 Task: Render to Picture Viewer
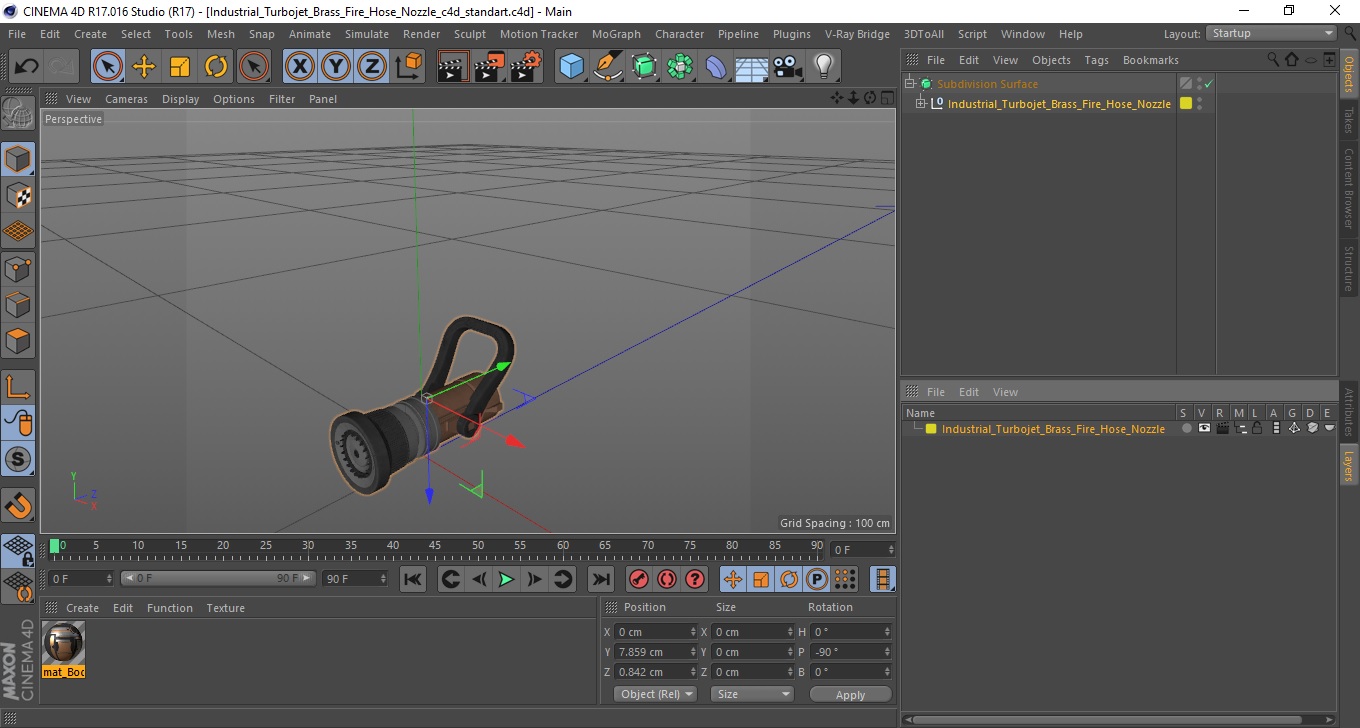click(x=489, y=67)
